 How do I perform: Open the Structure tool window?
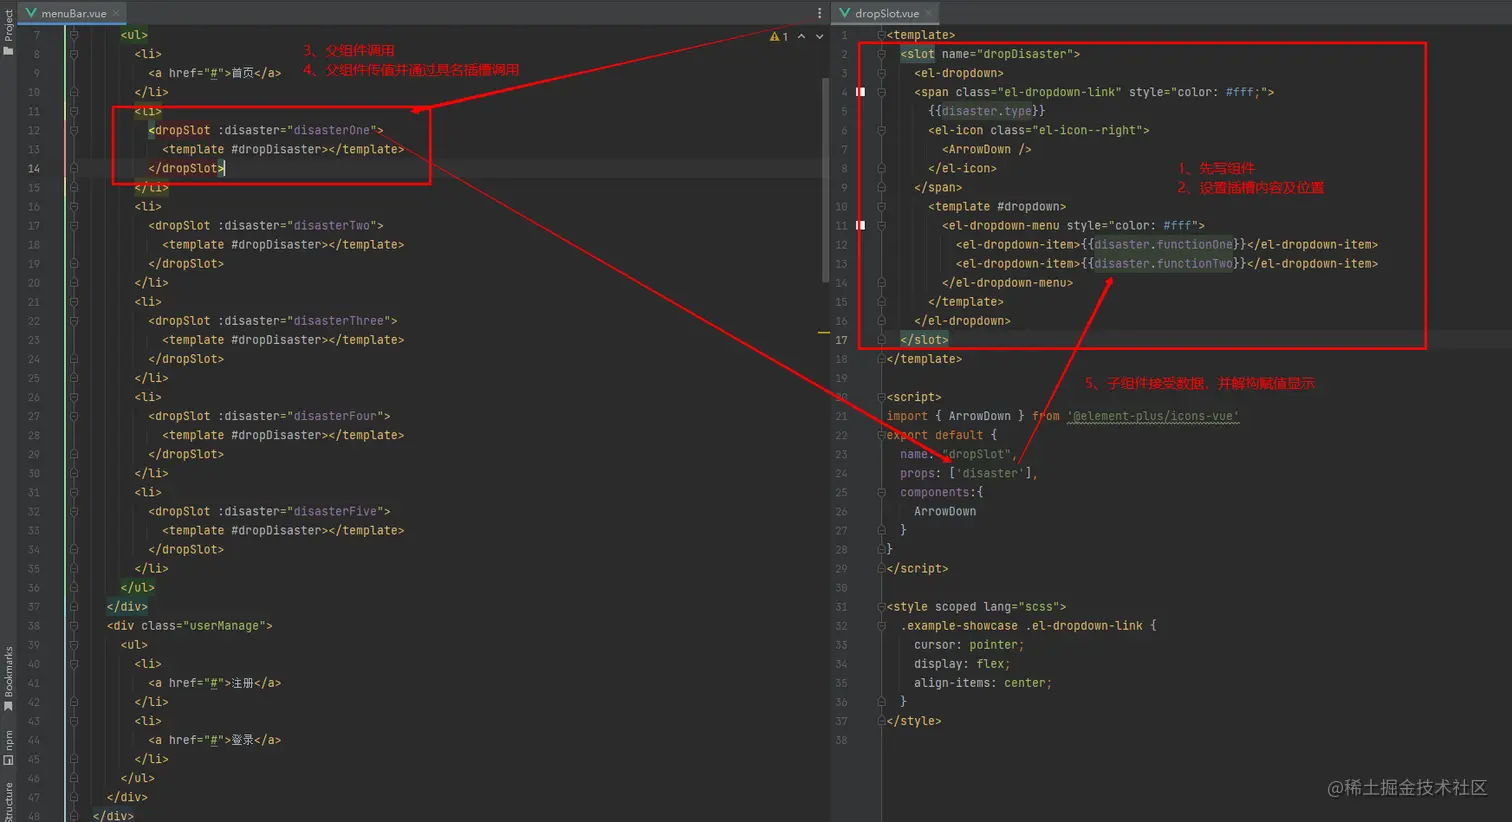8,802
